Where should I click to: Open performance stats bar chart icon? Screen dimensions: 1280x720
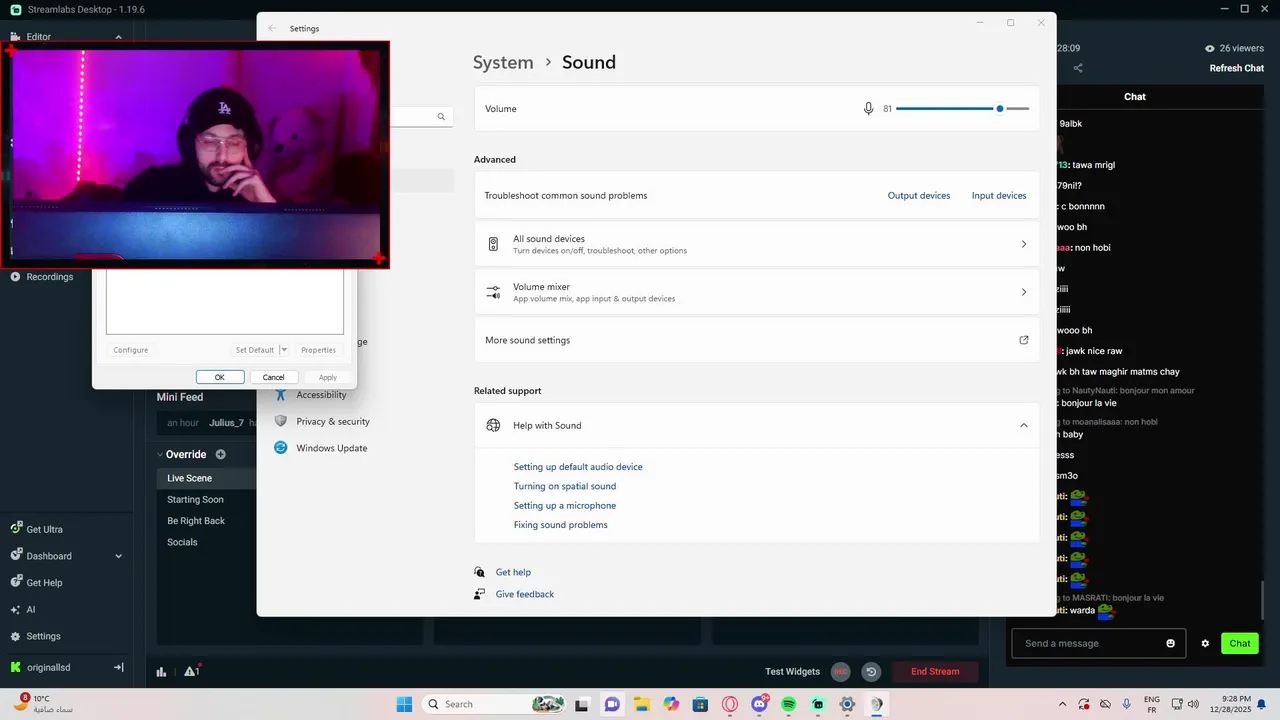(x=162, y=672)
